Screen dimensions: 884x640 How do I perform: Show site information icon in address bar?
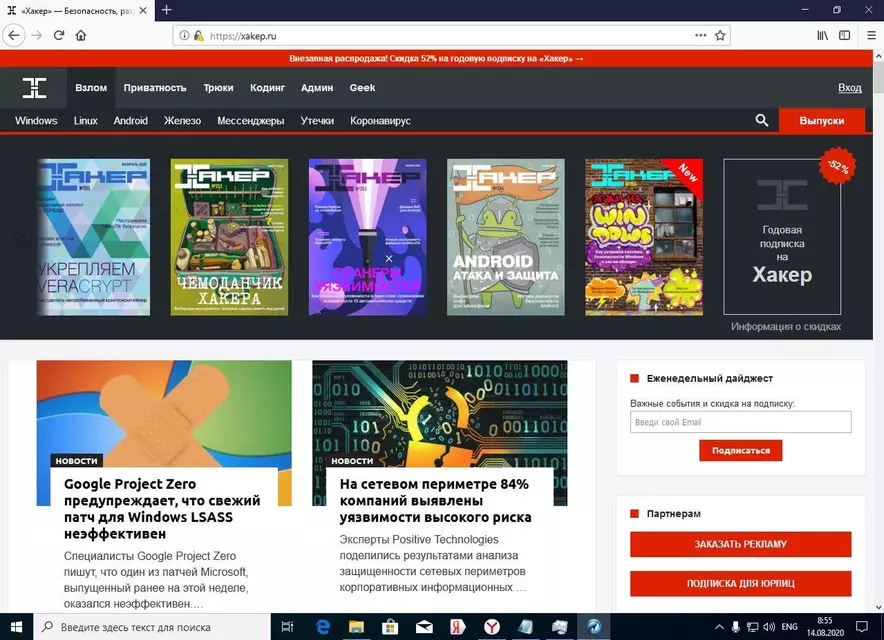tap(184, 36)
